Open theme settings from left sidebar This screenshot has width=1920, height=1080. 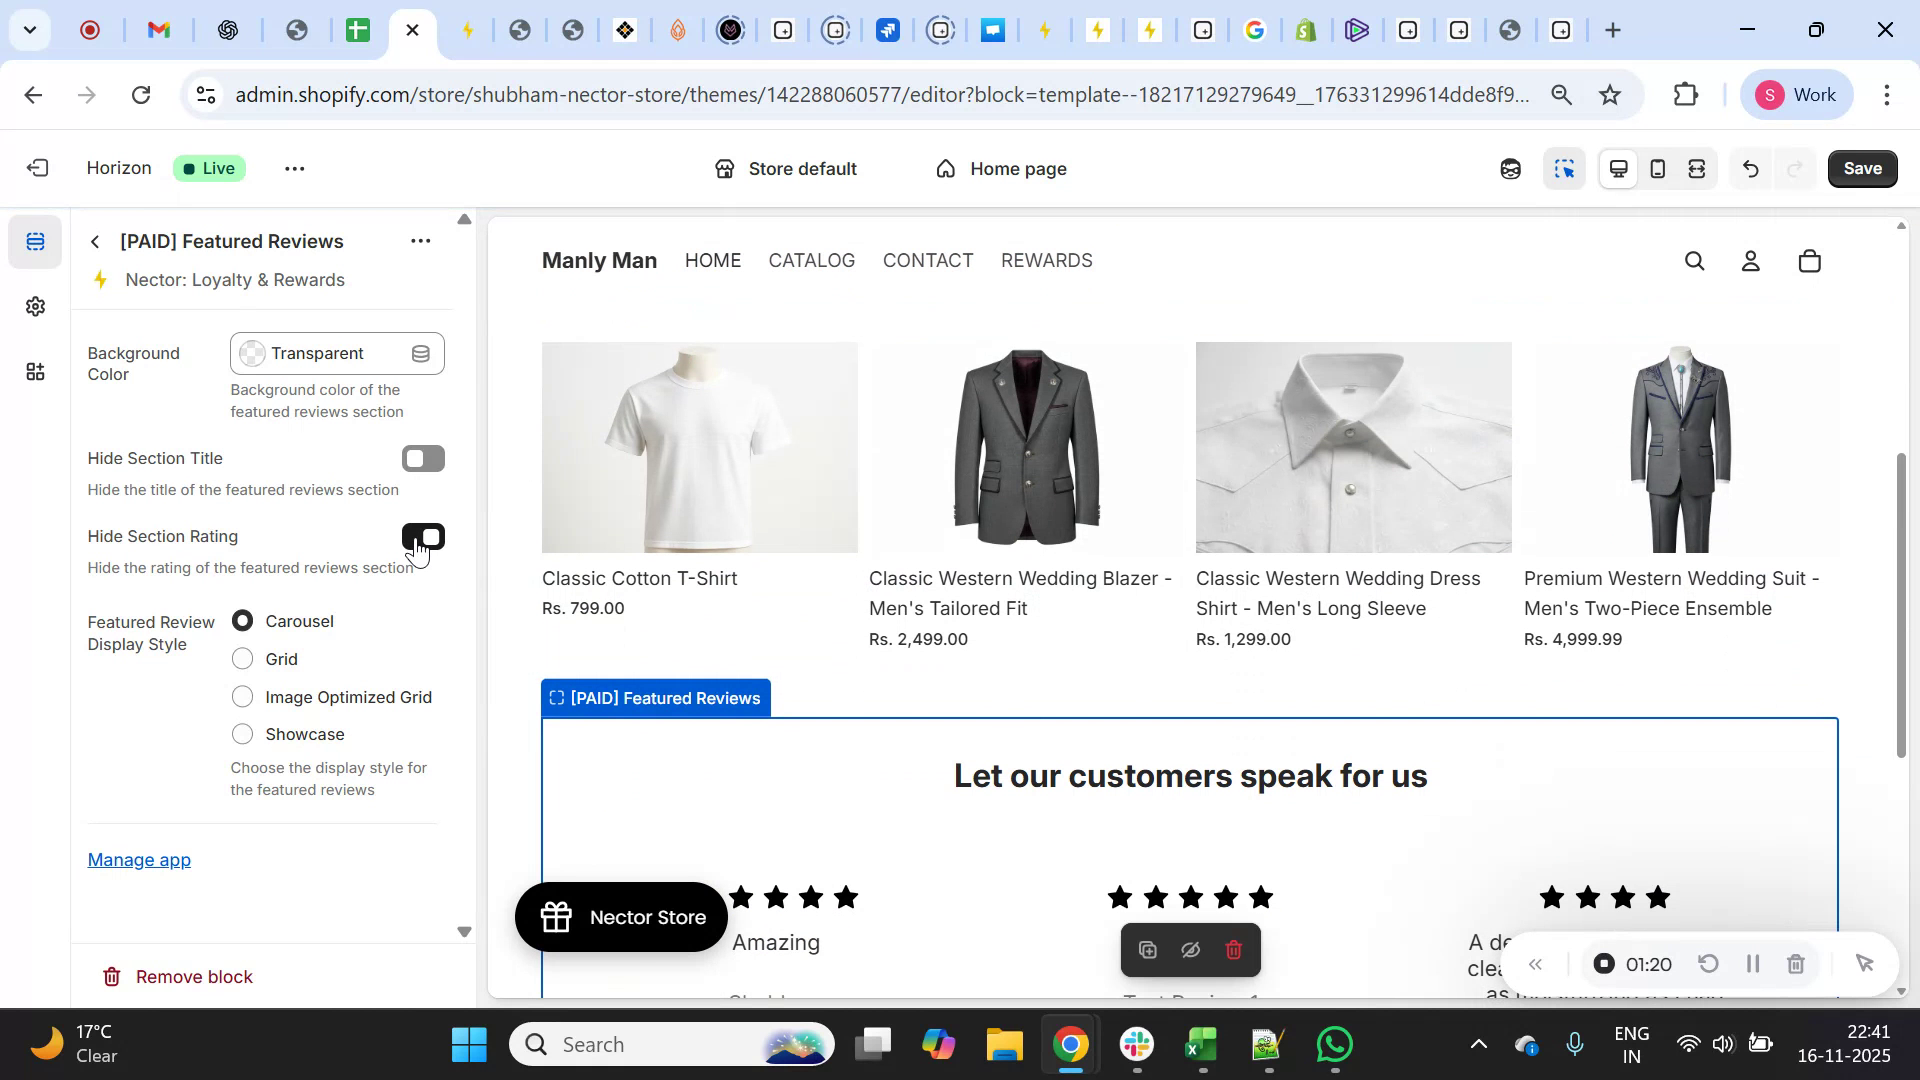click(x=35, y=307)
